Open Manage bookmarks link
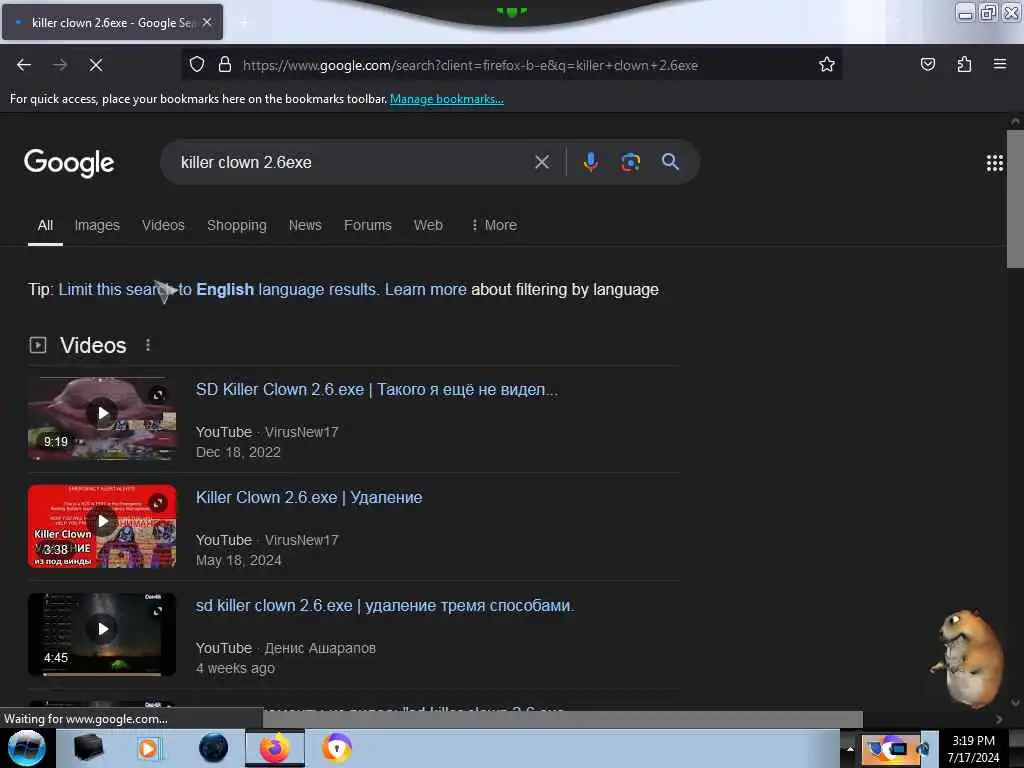Viewport: 1024px width, 768px height. coord(447,99)
